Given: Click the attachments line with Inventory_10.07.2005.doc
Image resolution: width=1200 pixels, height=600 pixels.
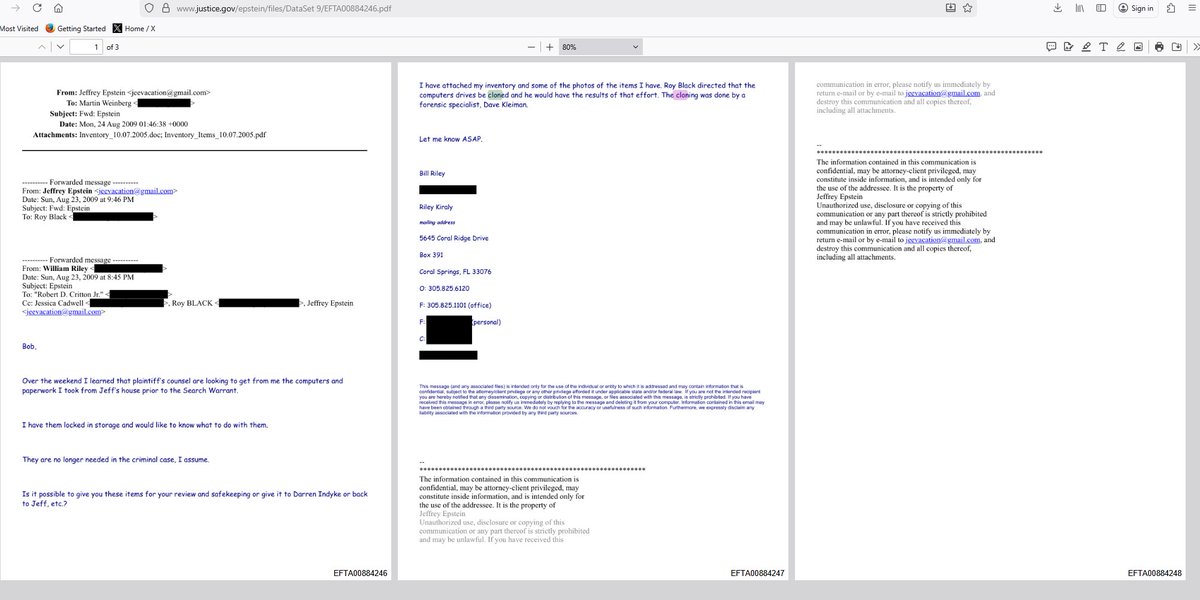Looking at the screenshot, I should pos(152,133).
